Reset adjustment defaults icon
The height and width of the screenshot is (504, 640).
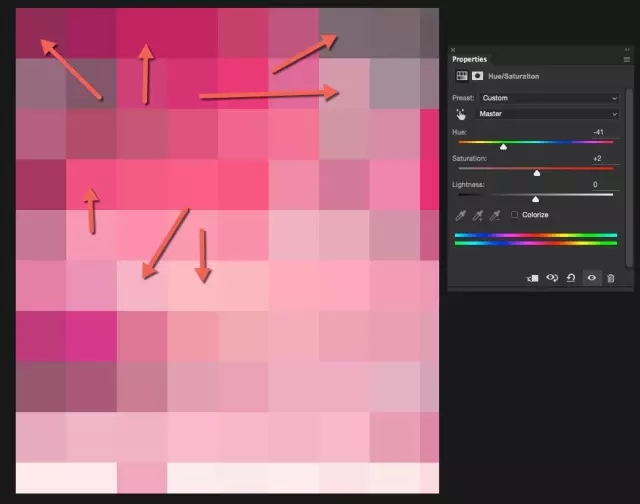pyautogui.click(x=571, y=278)
